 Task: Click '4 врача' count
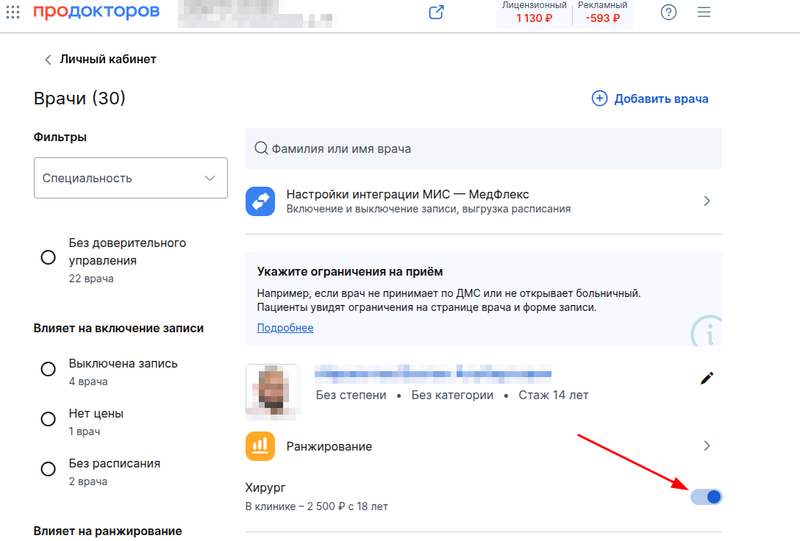coord(88,382)
